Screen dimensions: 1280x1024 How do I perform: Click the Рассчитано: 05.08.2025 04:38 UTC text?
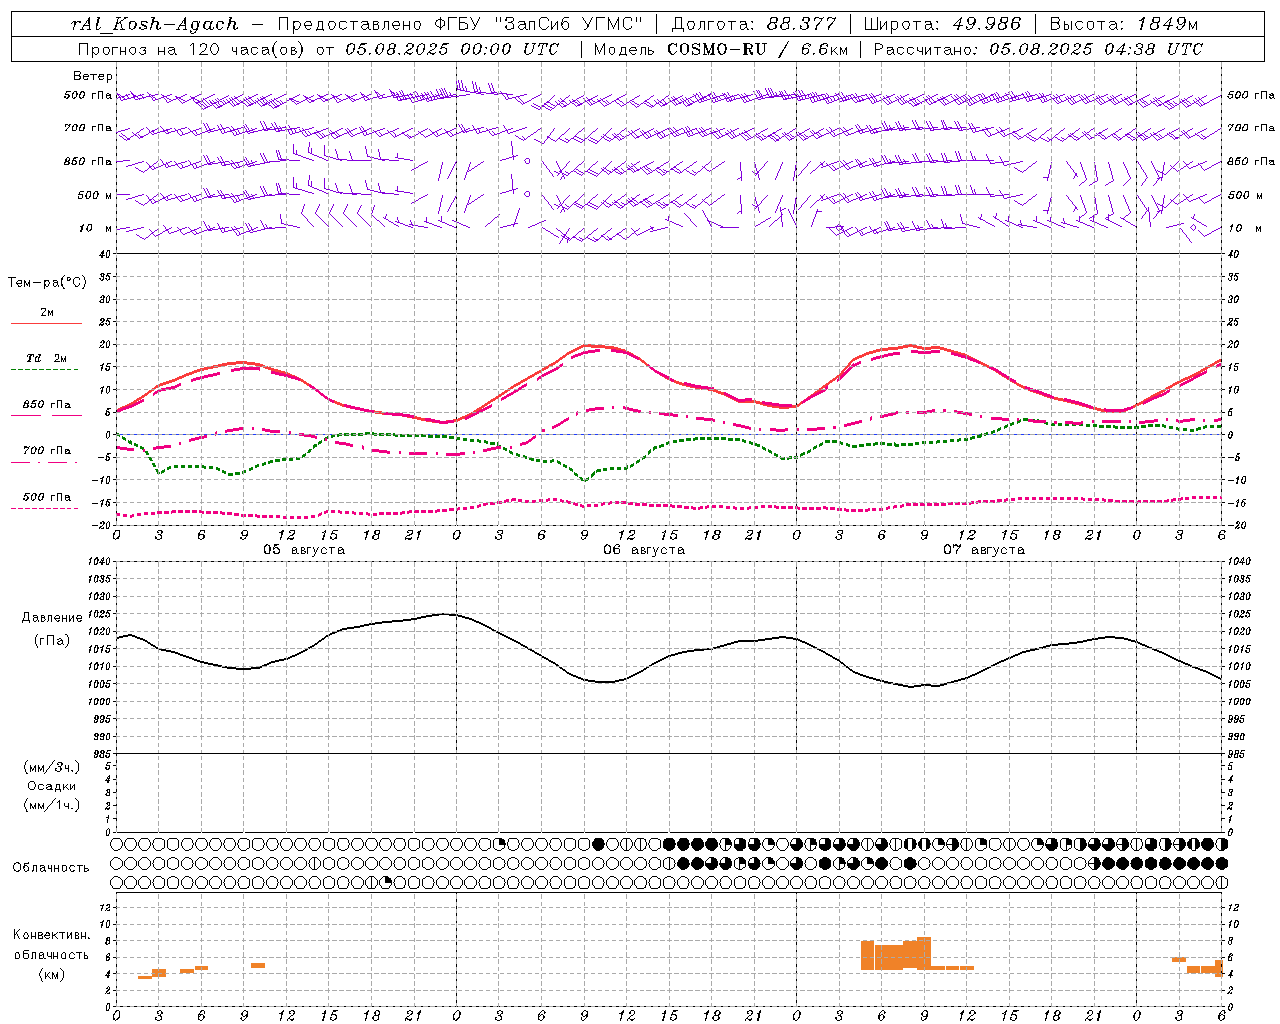(1038, 49)
